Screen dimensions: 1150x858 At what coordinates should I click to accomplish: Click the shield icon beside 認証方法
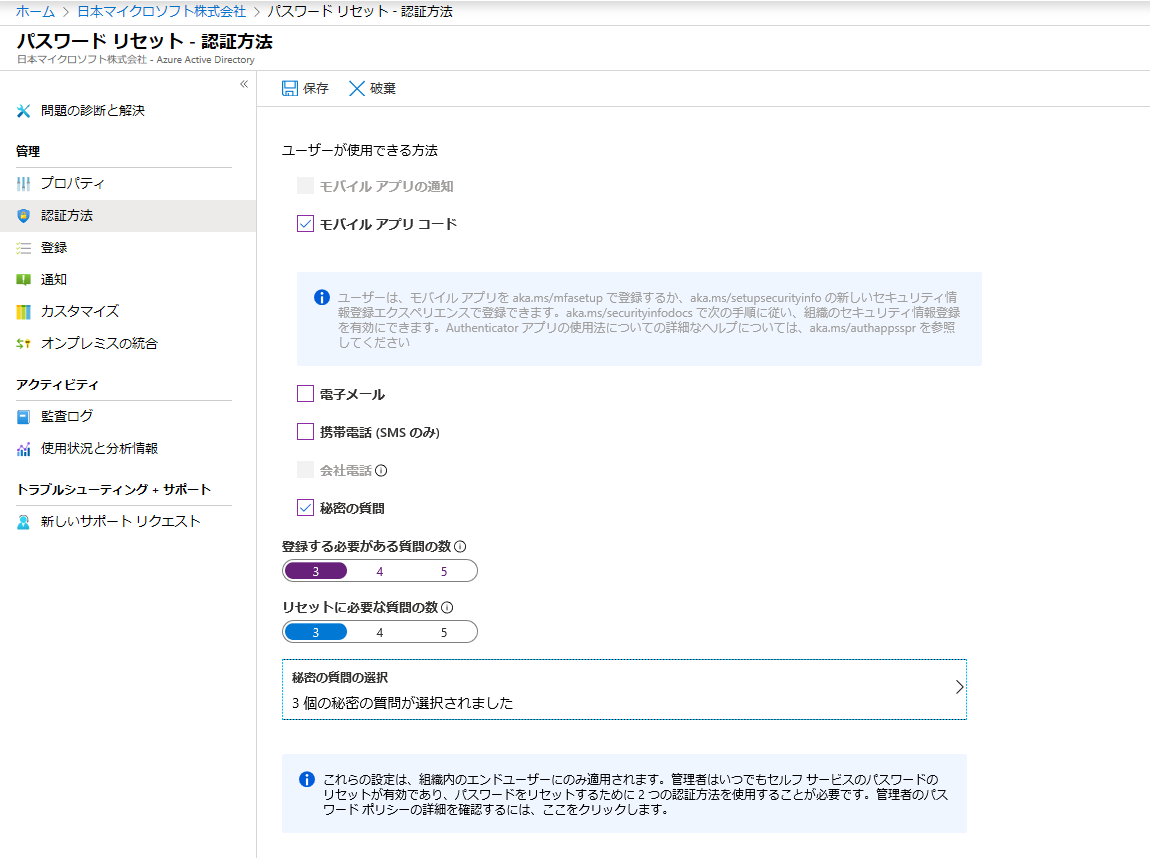point(23,216)
